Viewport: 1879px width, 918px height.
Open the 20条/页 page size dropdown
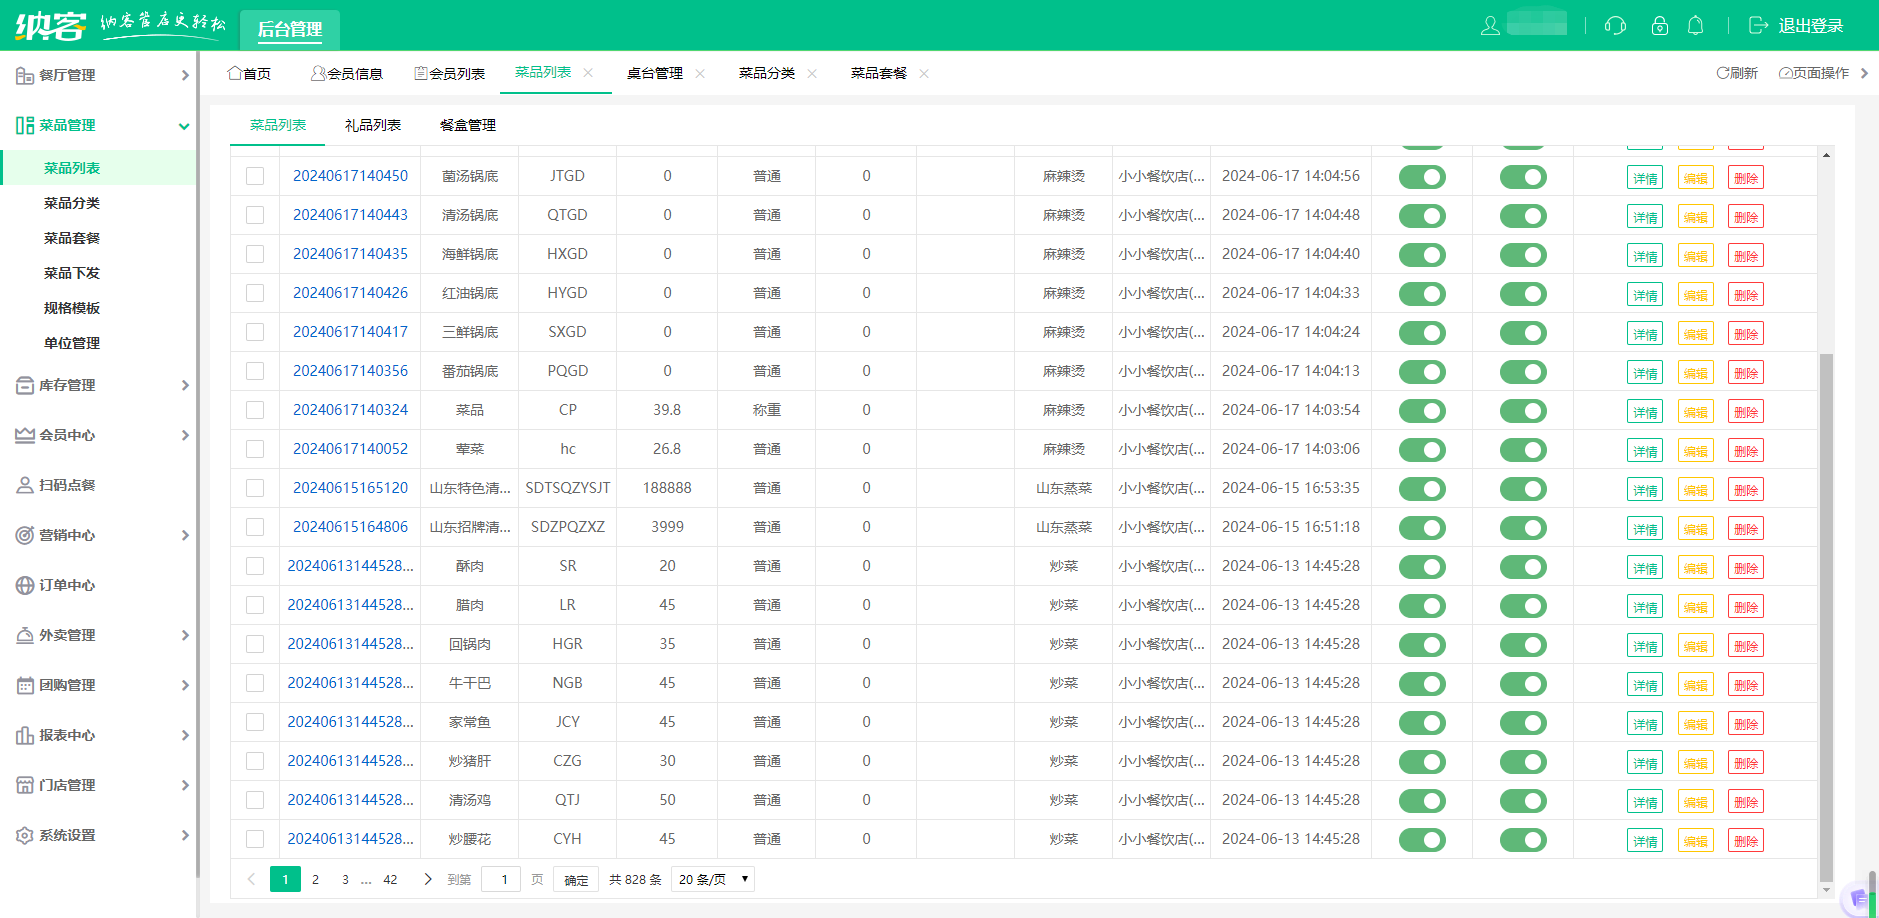(x=712, y=879)
